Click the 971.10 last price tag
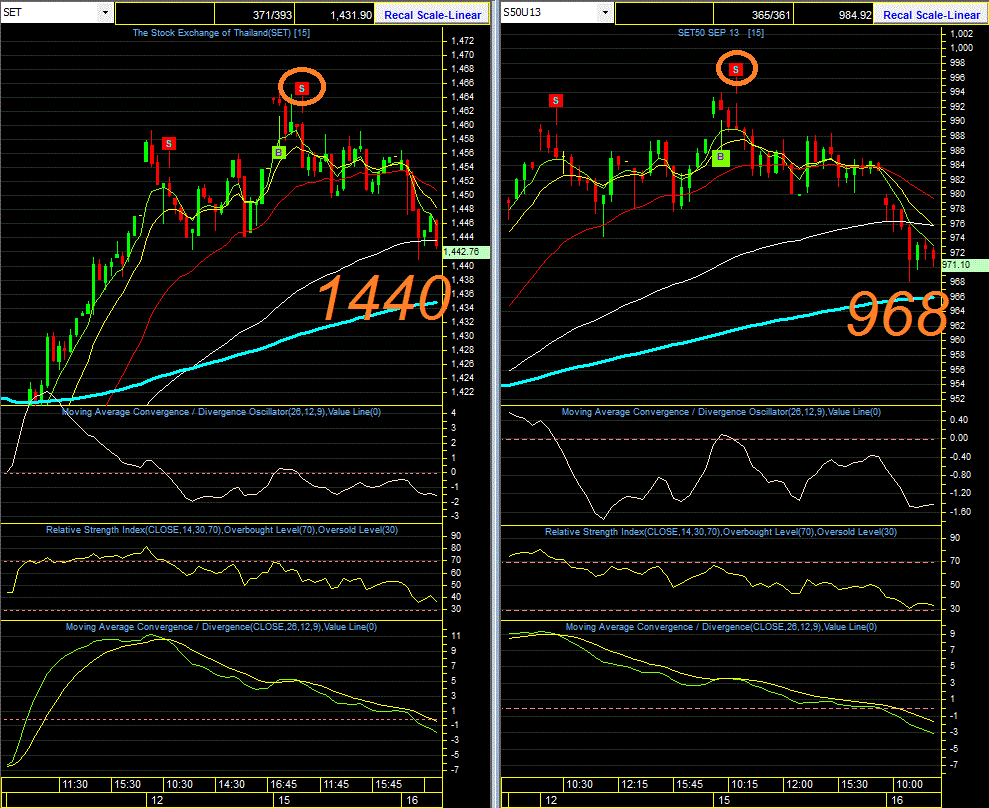989x808 pixels. (x=964, y=265)
